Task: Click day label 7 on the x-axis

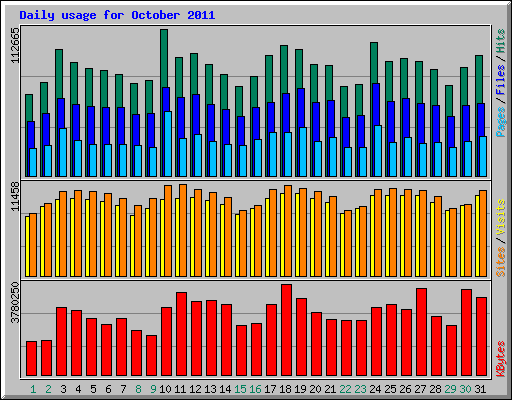Action: pos(123,389)
